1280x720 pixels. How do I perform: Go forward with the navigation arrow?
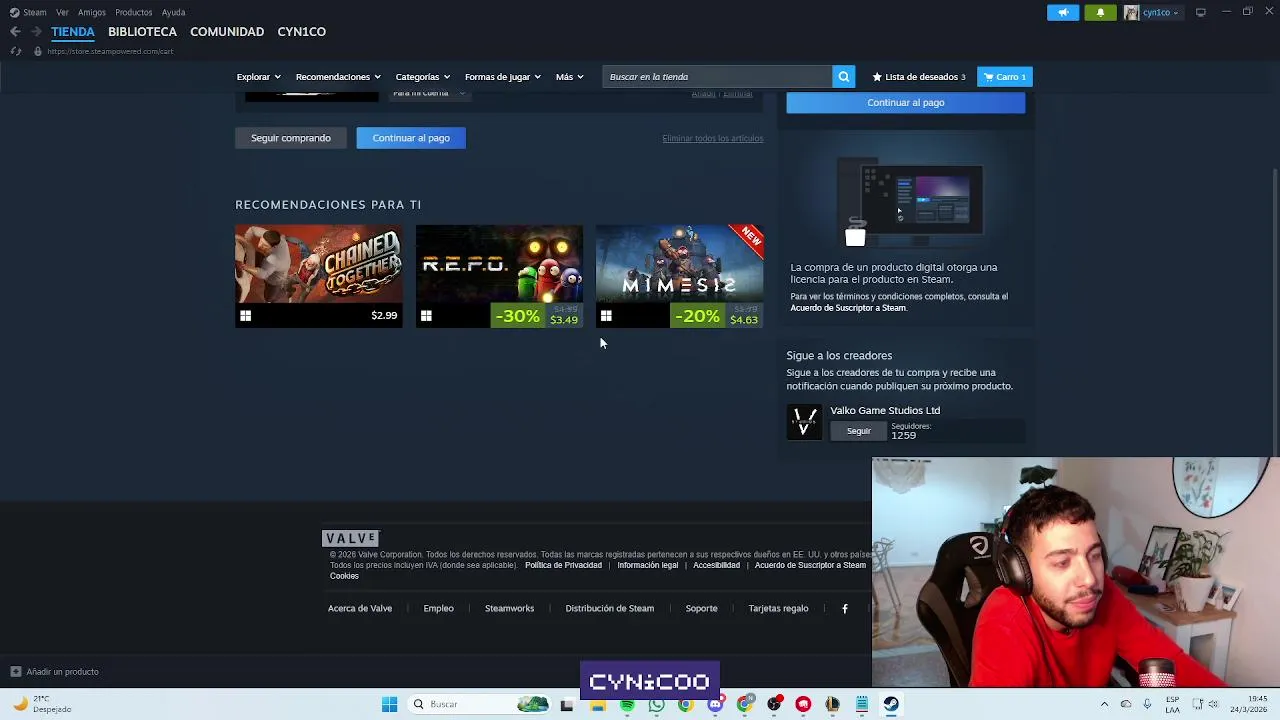pos(36,32)
